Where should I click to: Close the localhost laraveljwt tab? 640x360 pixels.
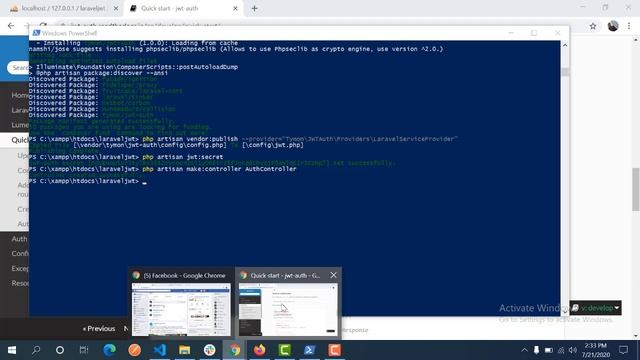(116, 8)
